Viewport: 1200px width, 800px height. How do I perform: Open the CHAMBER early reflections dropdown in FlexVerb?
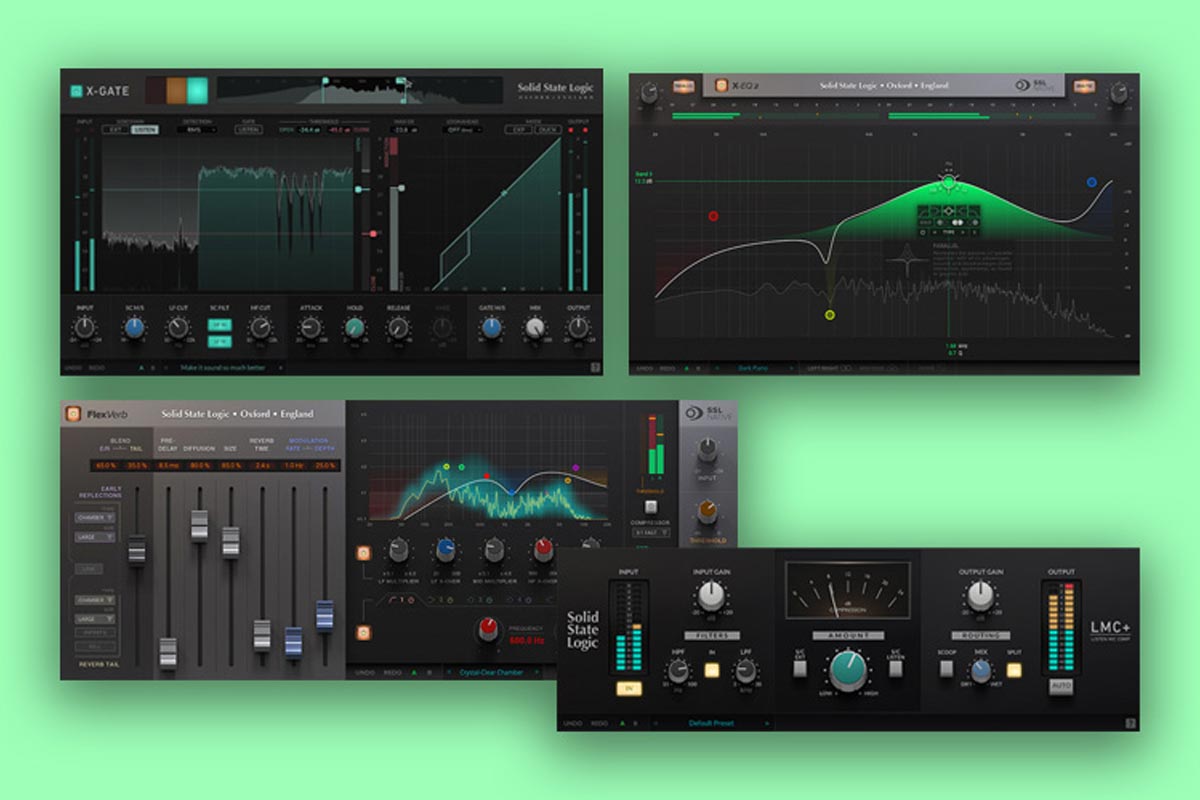coord(94,518)
